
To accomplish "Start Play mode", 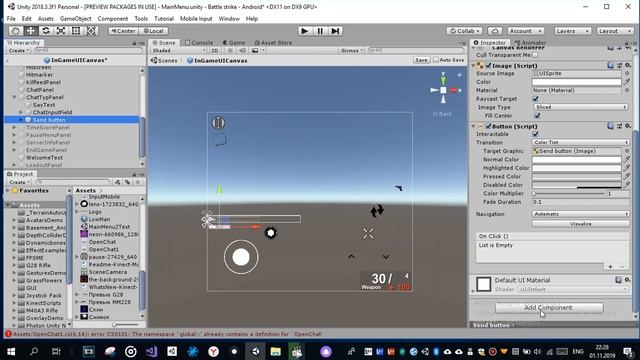I will point(304,31).
